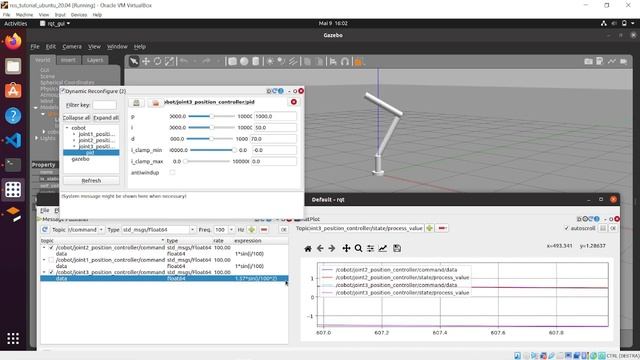Collapse joint2_position_controller/command row in publisher

44,248
